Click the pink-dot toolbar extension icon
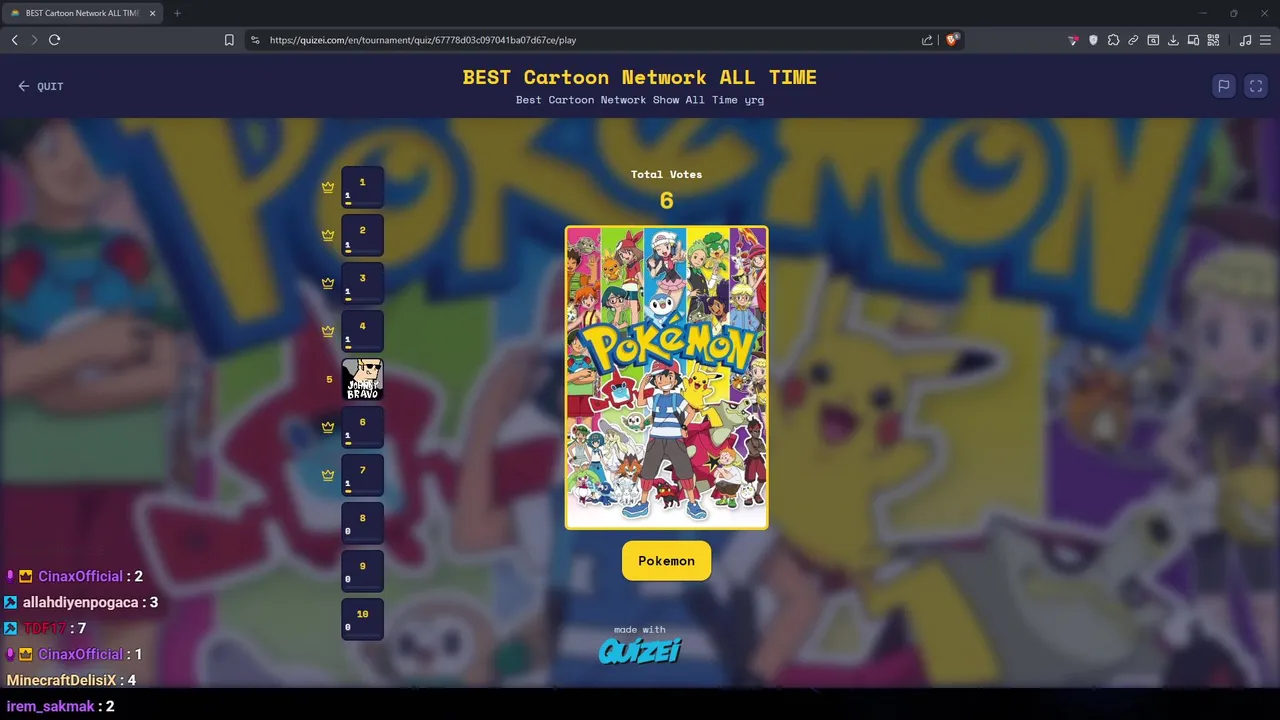 [x=1073, y=40]
